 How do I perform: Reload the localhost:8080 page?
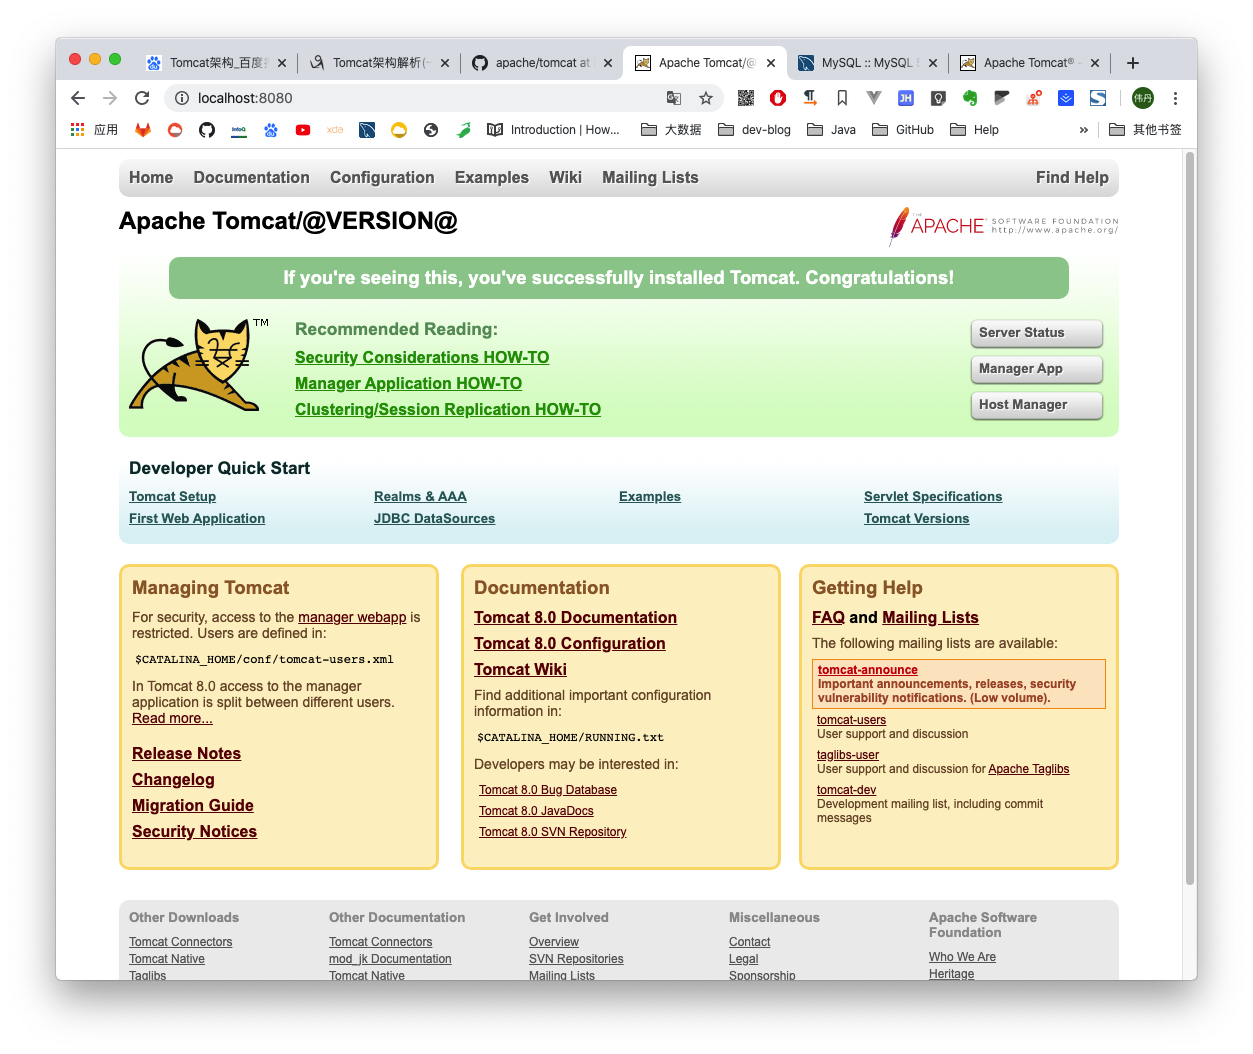coord(142,98)
